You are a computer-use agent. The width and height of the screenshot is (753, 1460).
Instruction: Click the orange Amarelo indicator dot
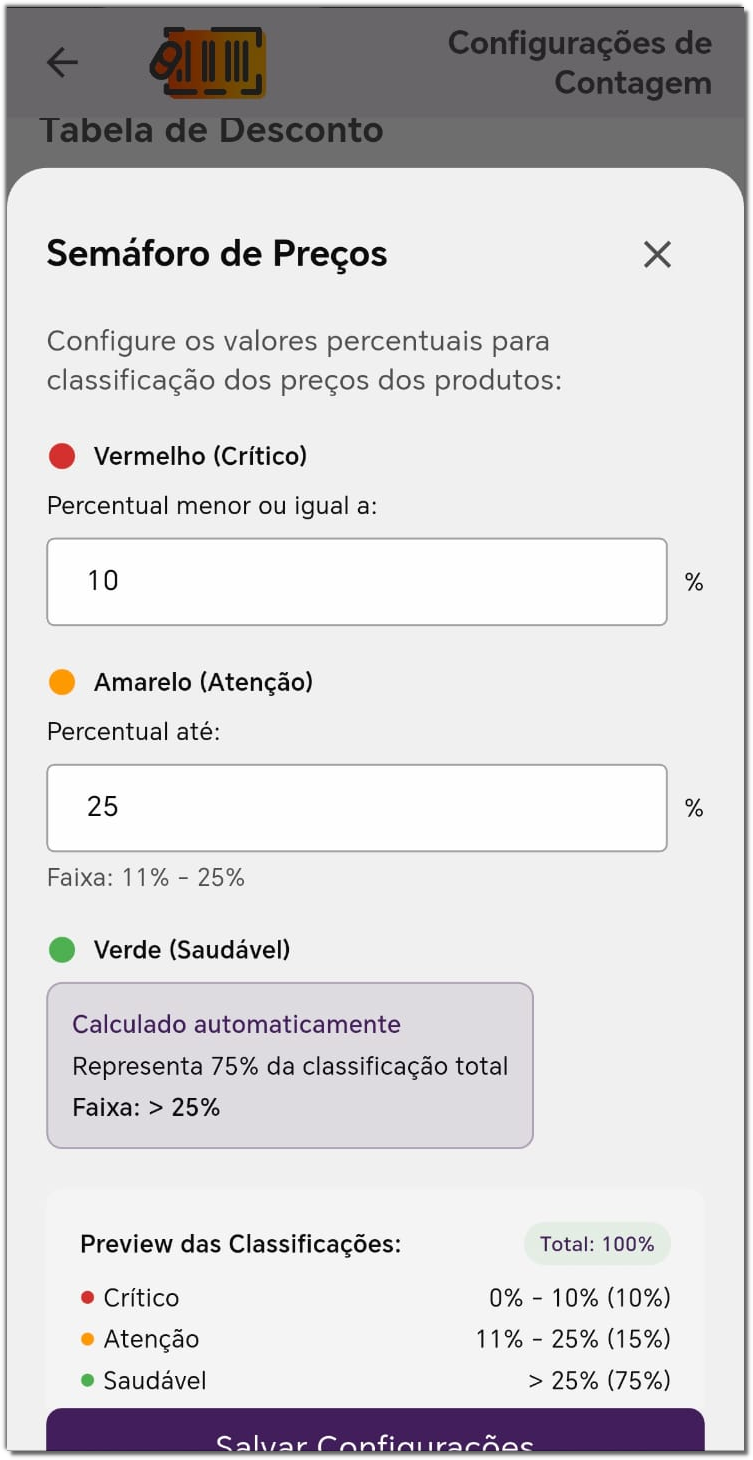(62, 683)
